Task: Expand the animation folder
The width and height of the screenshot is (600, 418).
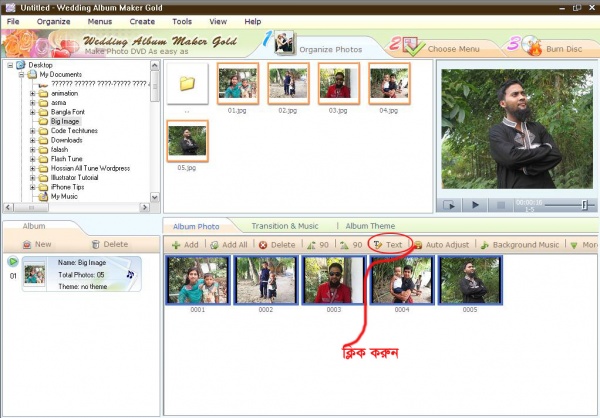Action: pyautogui.click(x=33, y=93)
